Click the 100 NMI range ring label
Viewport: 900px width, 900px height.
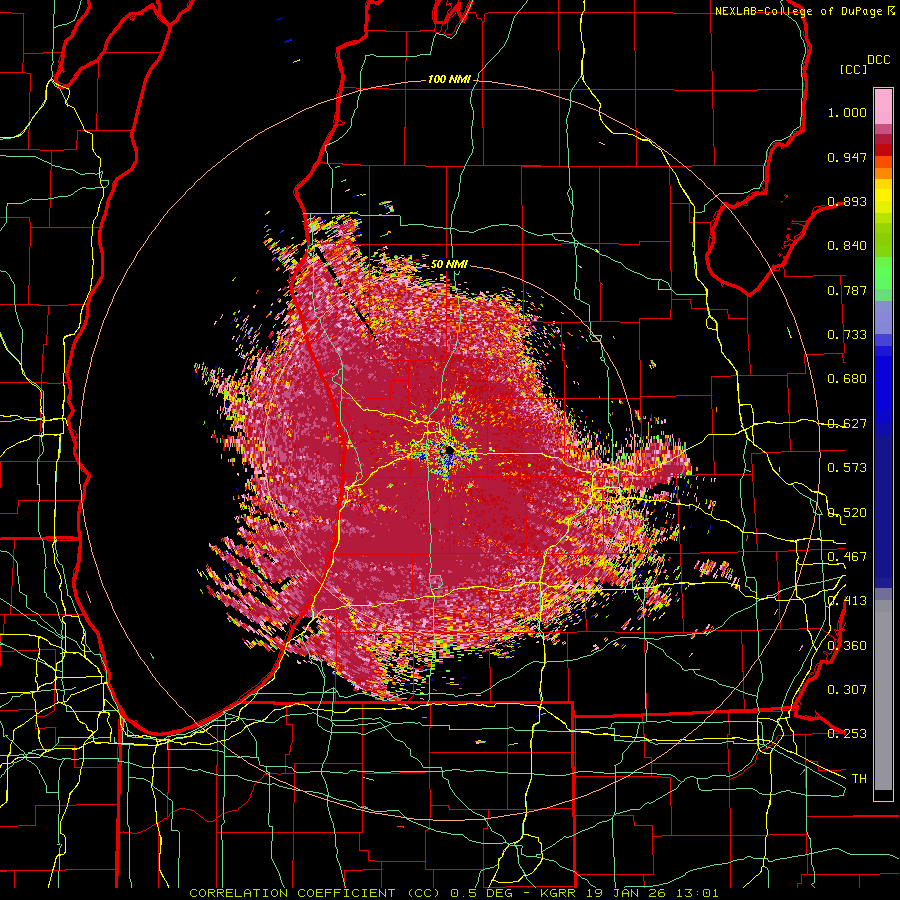(x=449, y=79)
